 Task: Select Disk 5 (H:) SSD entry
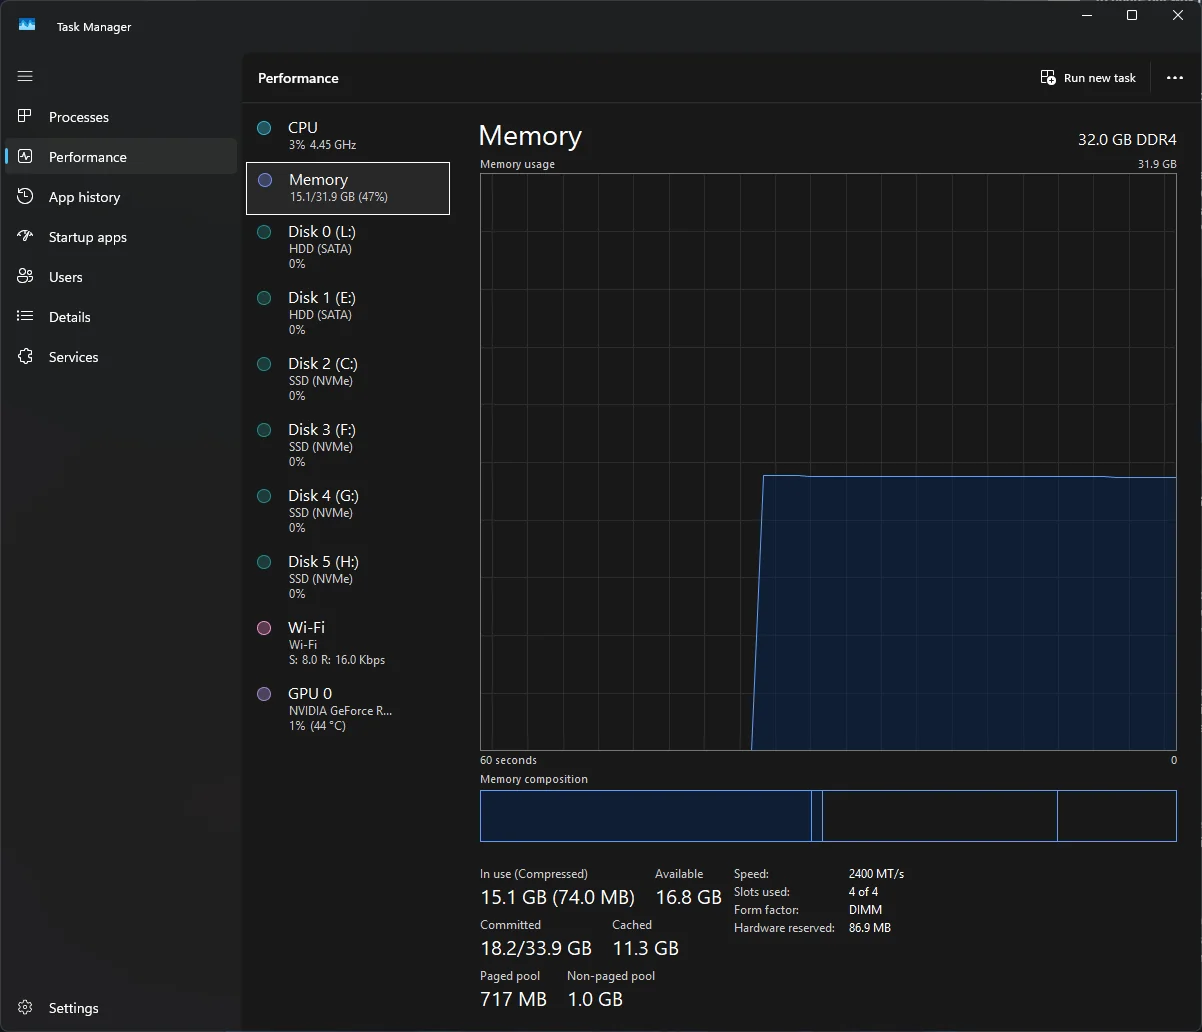point(348,577)
